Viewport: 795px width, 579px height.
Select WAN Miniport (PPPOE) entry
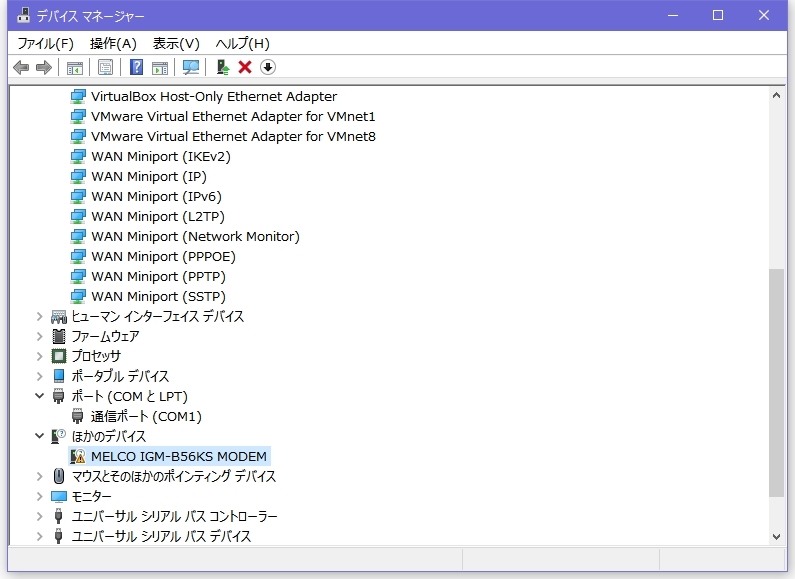tap(163, 257)
